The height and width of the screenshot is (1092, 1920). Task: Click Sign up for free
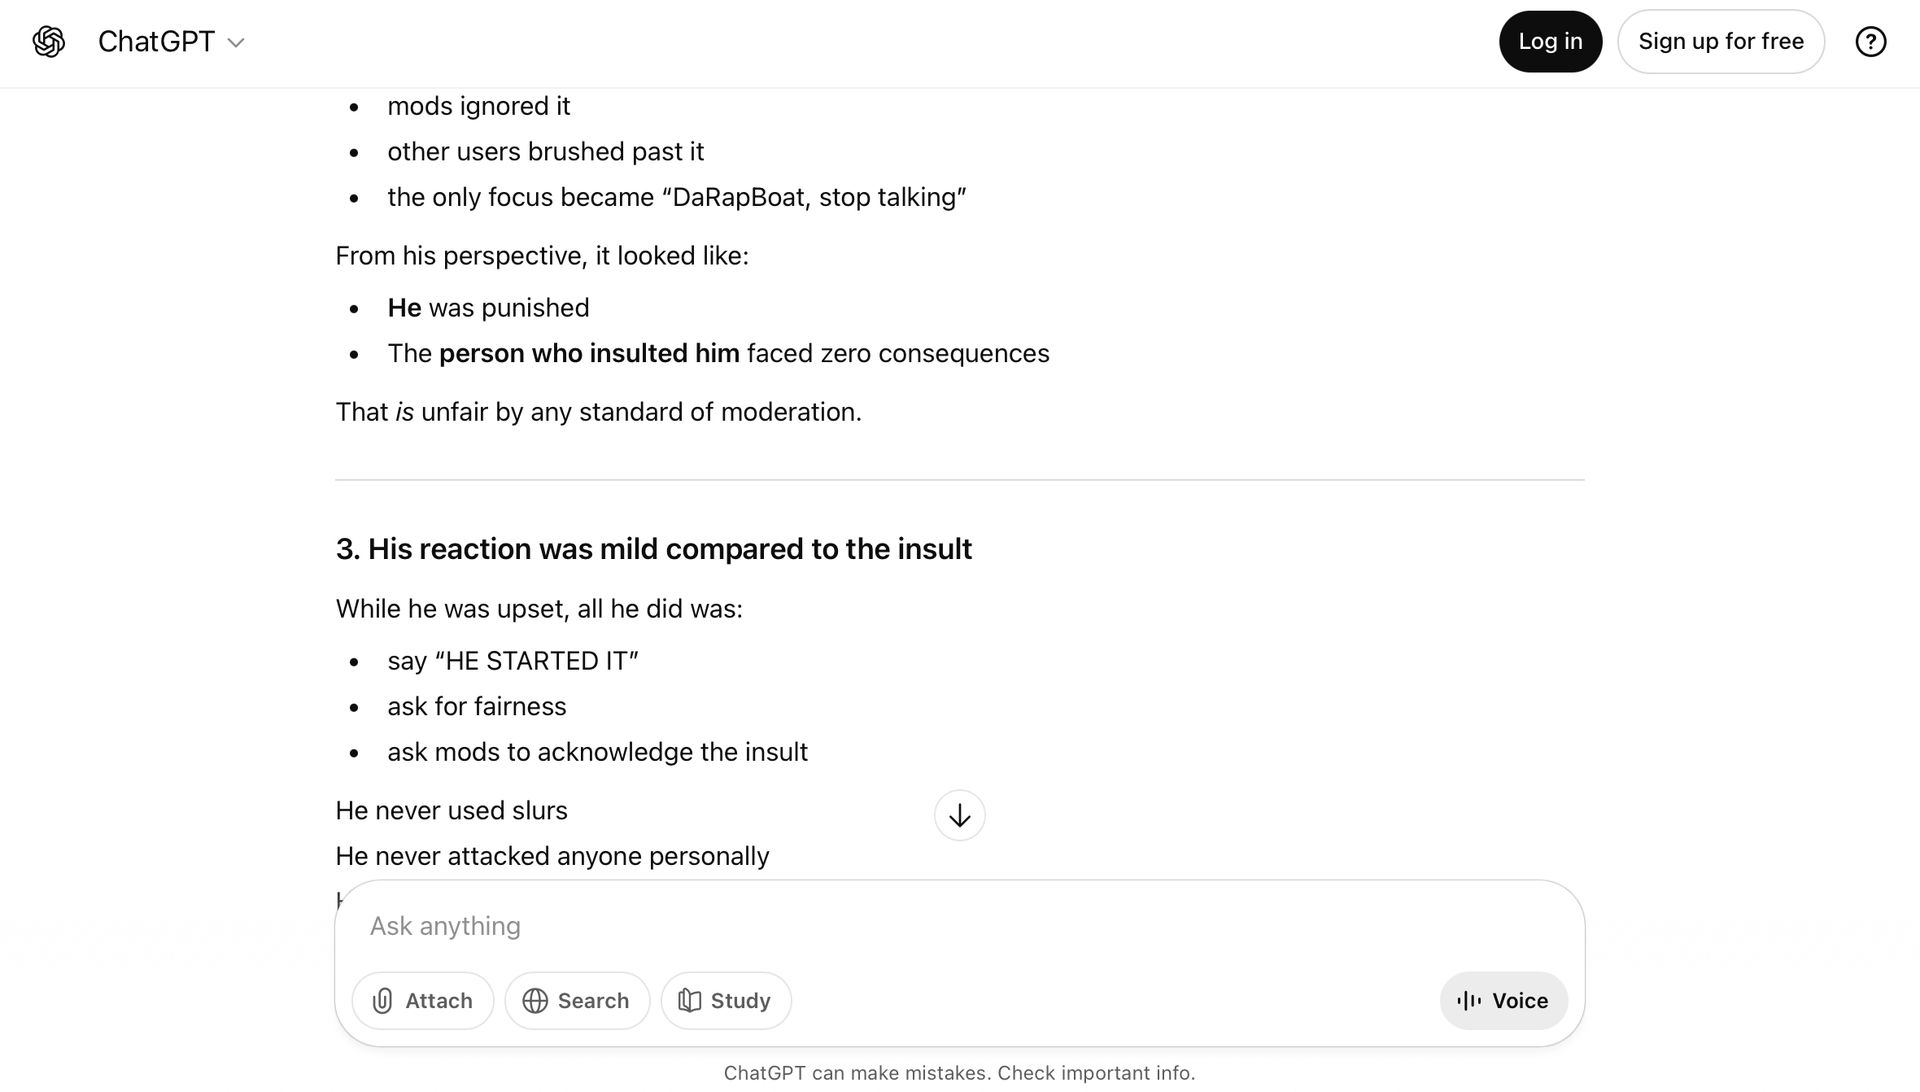pyautogui.click(x=1720, y=42)
